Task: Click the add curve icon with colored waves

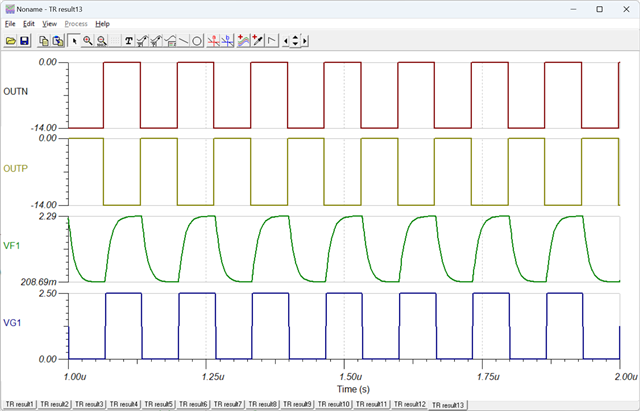Action: click(x=243, y=41)
